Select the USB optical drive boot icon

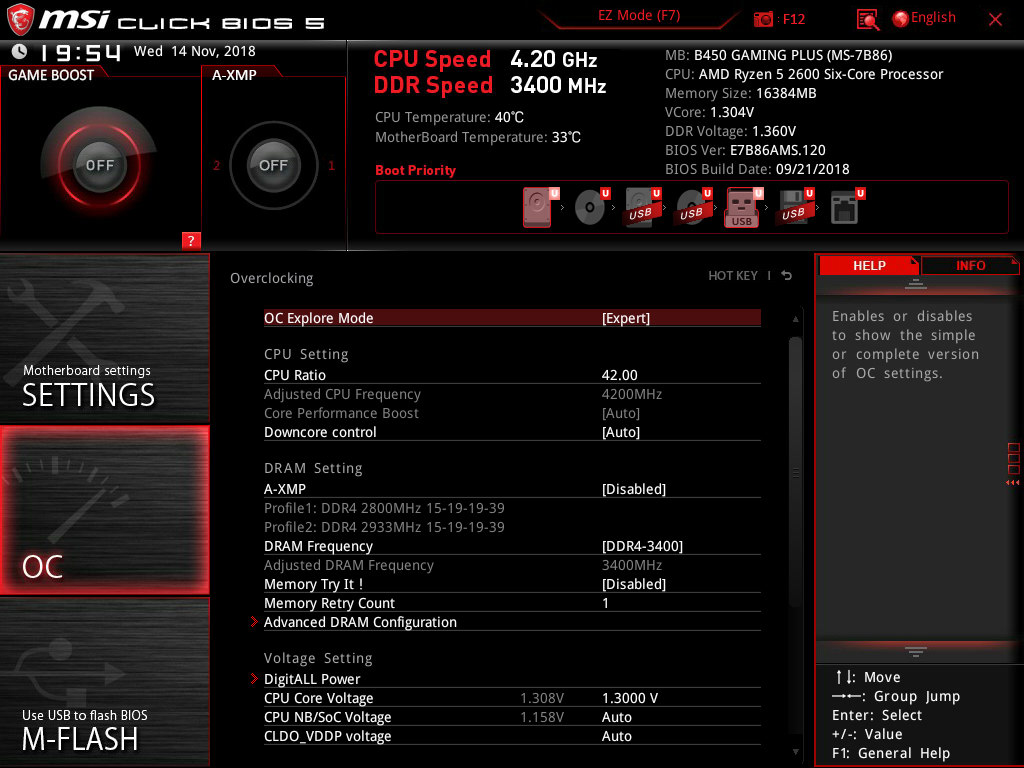pyautogui.click(x=694, y=207)
